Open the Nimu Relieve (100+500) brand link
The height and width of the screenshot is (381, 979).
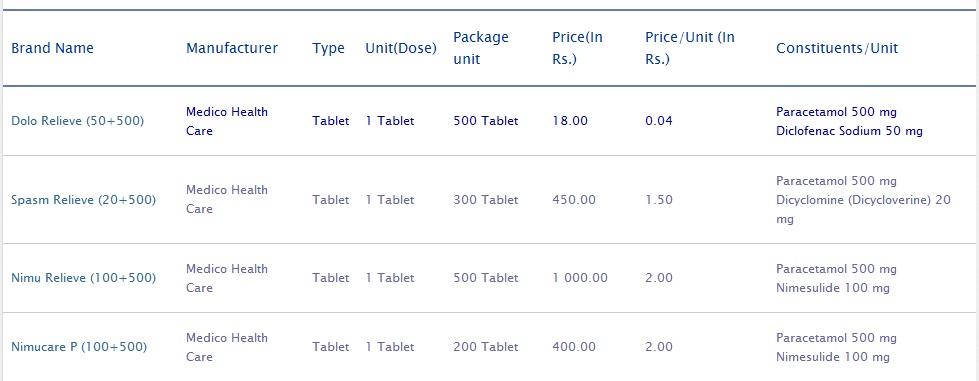(x=84, y=278)
